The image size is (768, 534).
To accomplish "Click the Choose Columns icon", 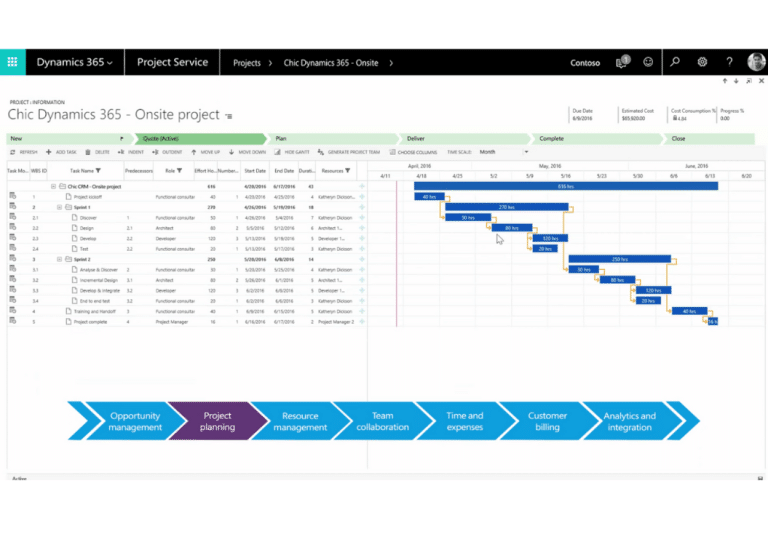I will pos(392,152).
